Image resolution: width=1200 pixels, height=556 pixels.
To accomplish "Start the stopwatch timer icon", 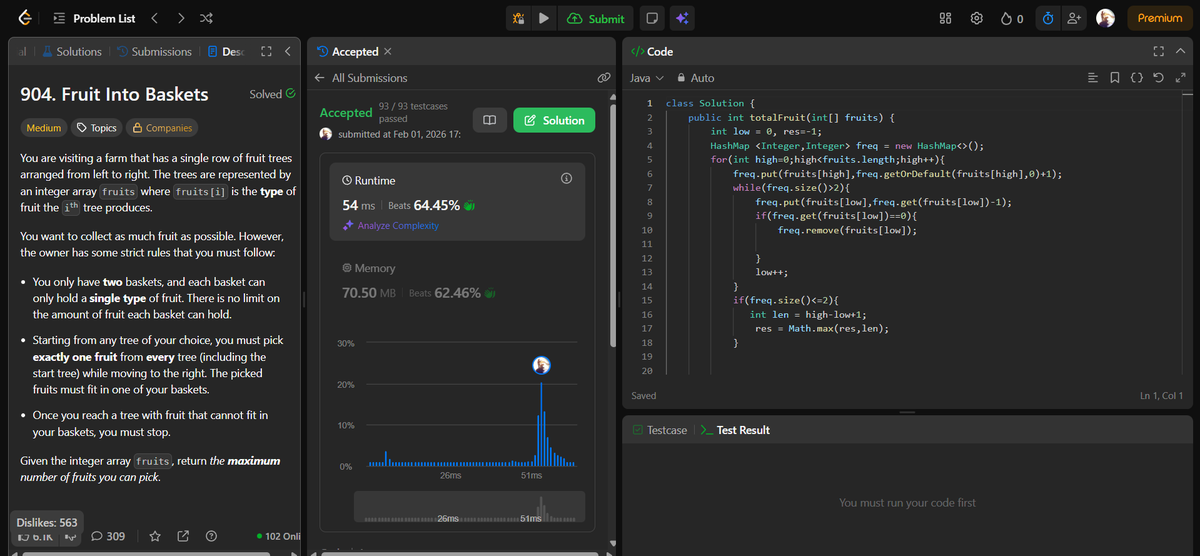I will pos(1048,18).
